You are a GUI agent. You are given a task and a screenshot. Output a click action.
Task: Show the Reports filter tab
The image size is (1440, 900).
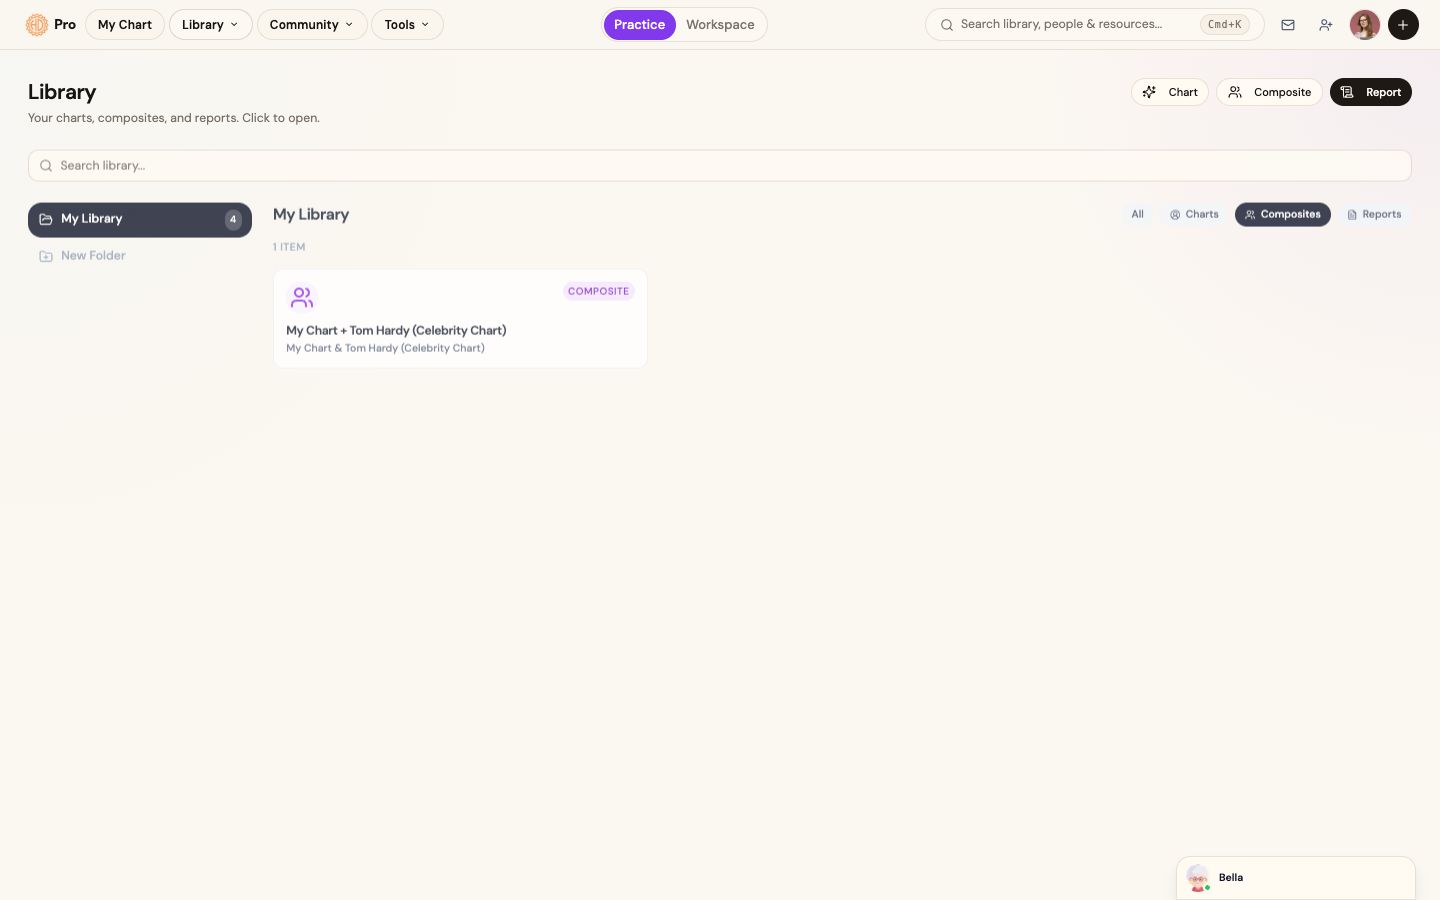click(1374, 215)
